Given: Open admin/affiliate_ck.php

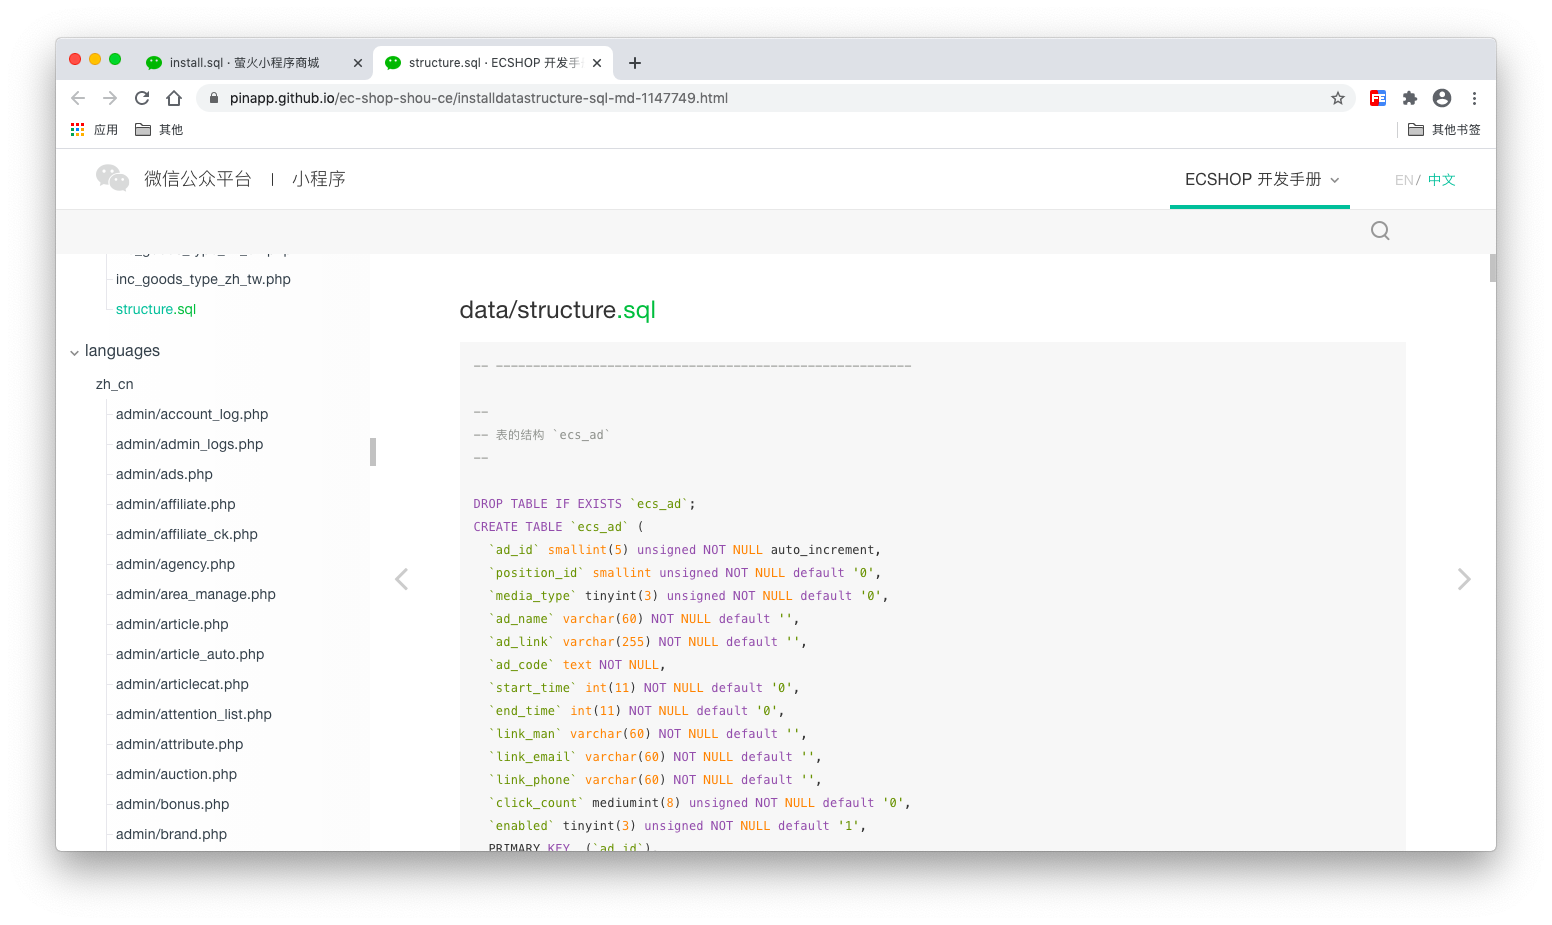Looking at the screenshot, I should (x=187, y=534).
